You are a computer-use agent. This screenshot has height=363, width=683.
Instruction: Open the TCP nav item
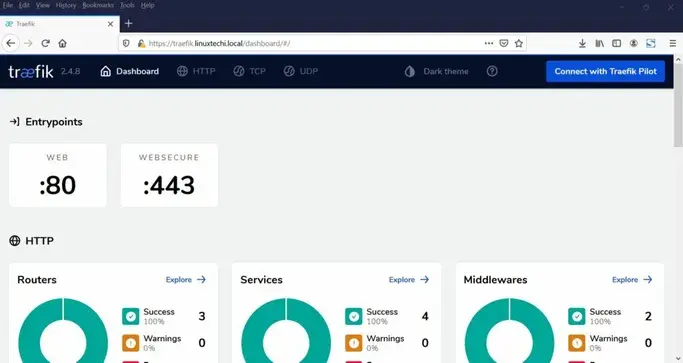click(249, 71)
